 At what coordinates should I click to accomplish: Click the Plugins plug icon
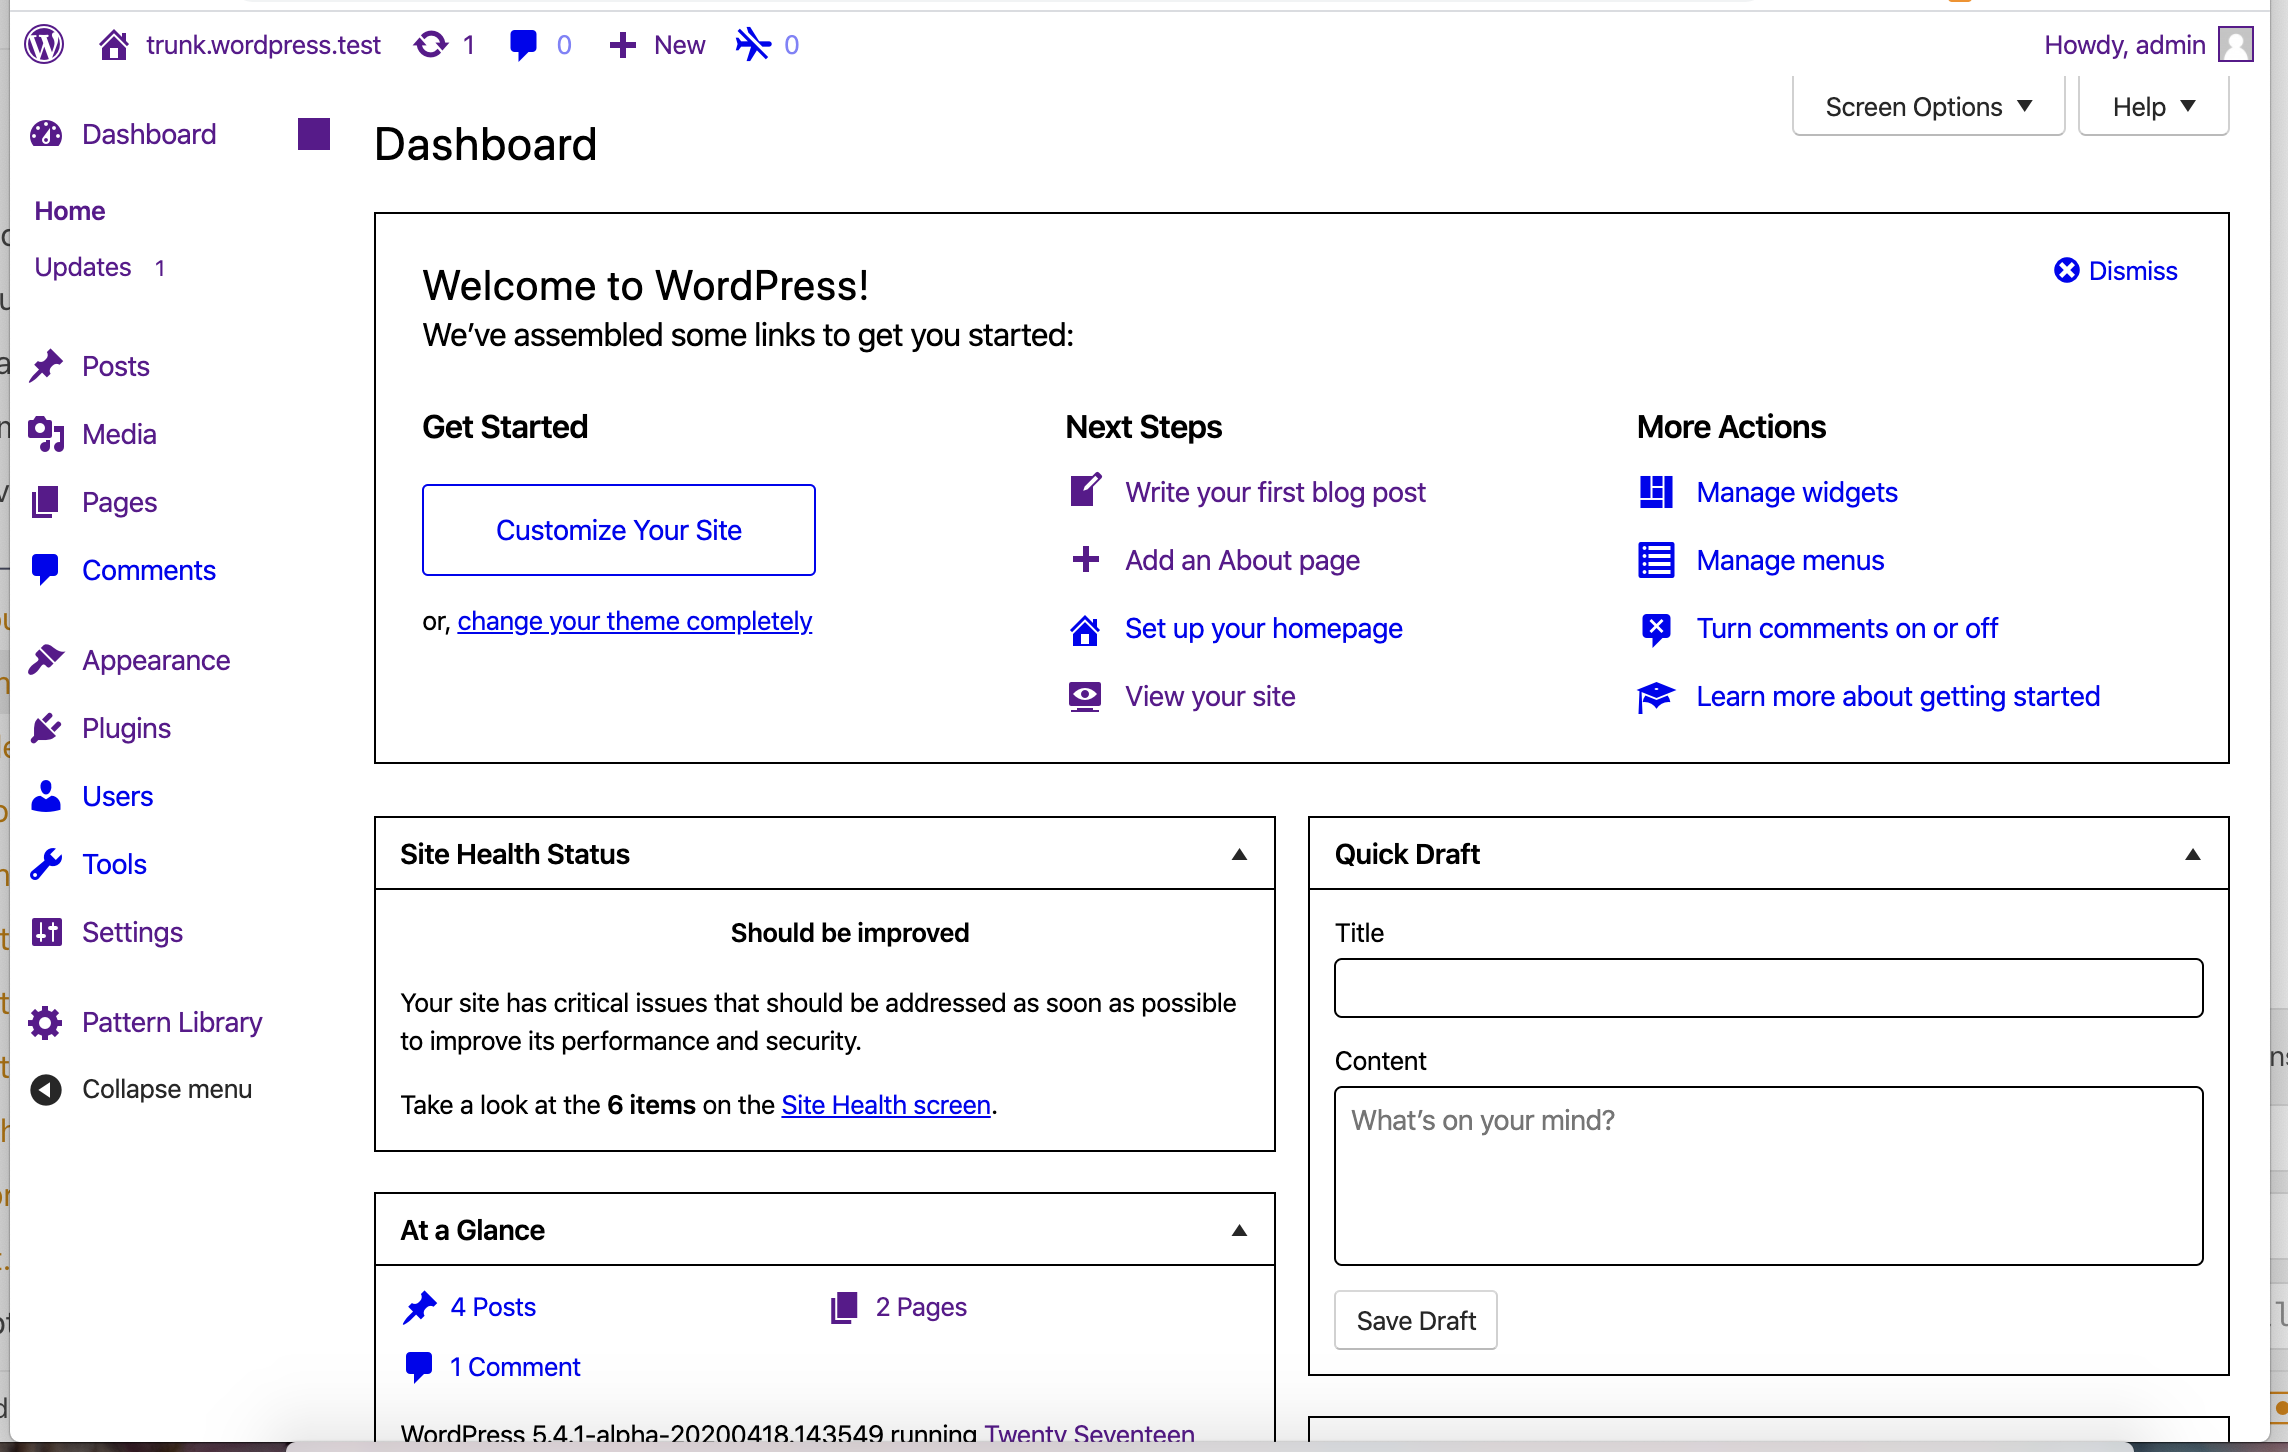(46, 728)
